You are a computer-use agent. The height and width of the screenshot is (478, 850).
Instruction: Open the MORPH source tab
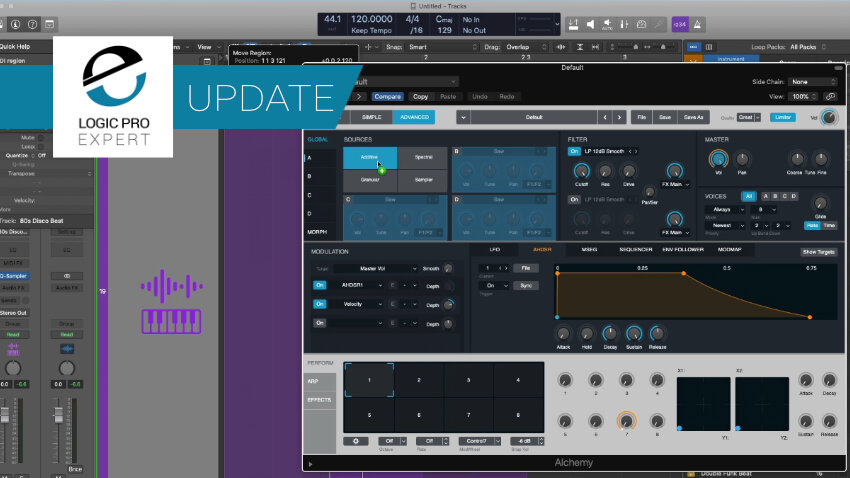[x=317, y=232]
